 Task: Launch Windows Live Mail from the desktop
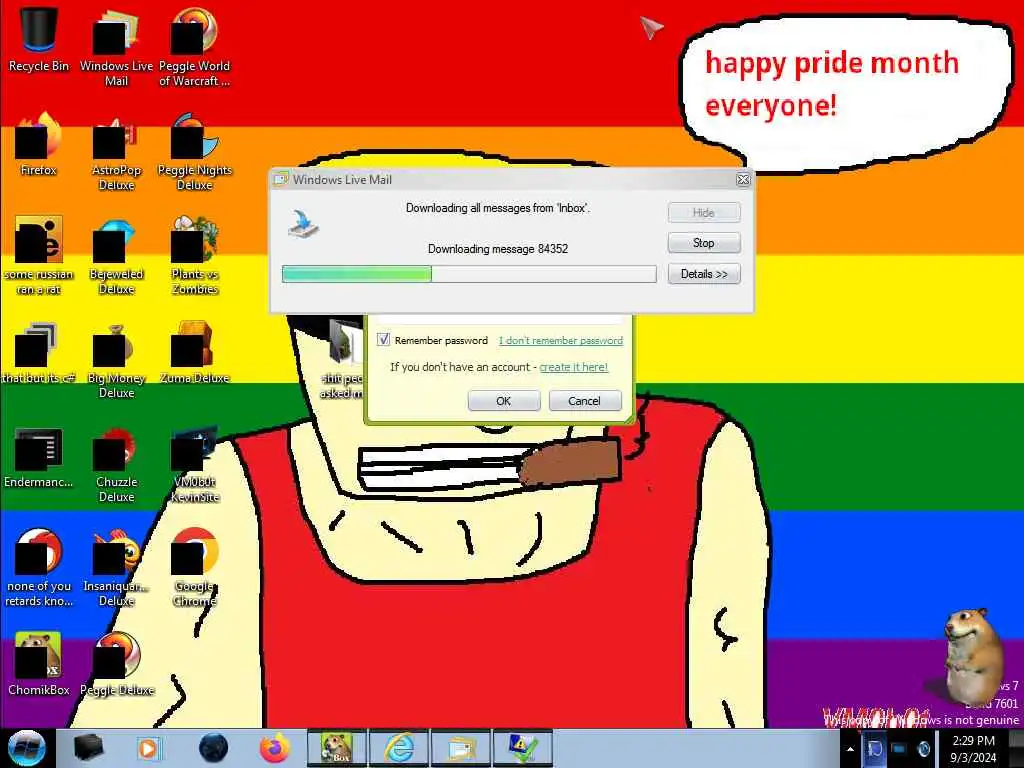click(116, 46)
